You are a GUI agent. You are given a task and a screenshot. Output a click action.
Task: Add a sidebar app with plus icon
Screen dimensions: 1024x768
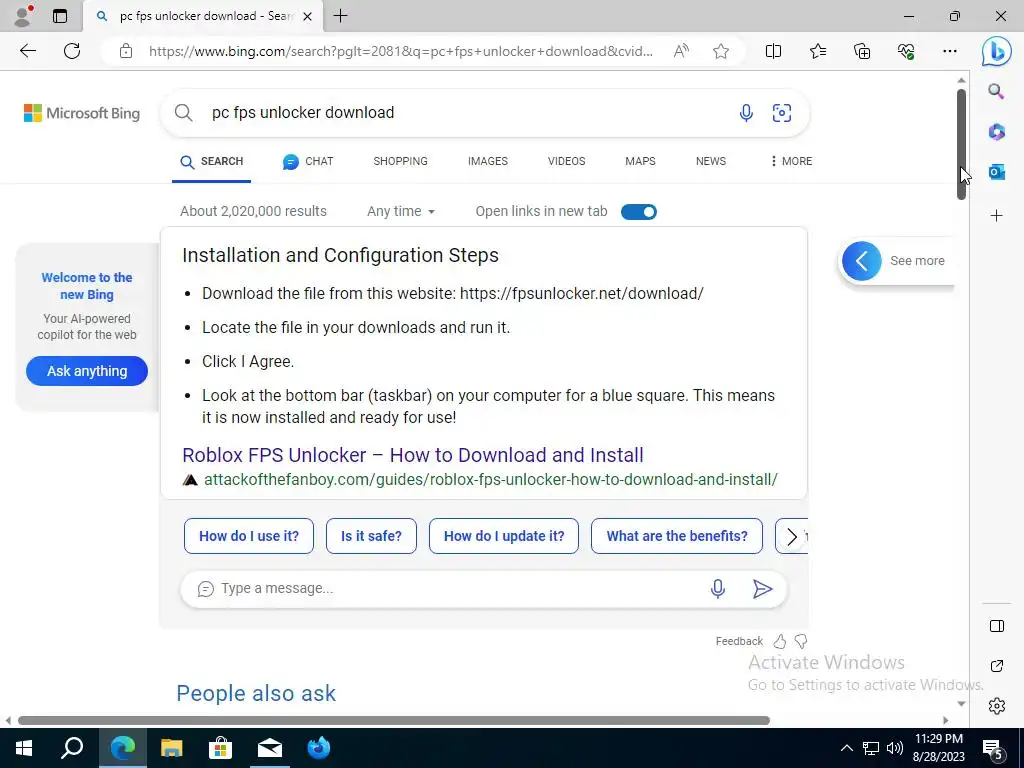coord(996,216)
